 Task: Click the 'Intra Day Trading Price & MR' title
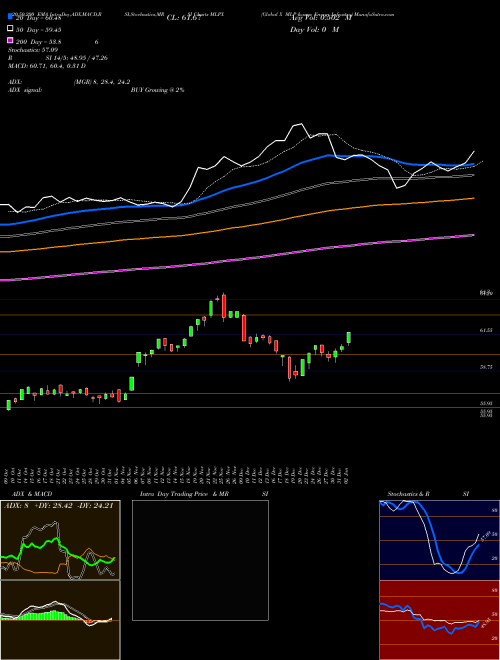184,494
